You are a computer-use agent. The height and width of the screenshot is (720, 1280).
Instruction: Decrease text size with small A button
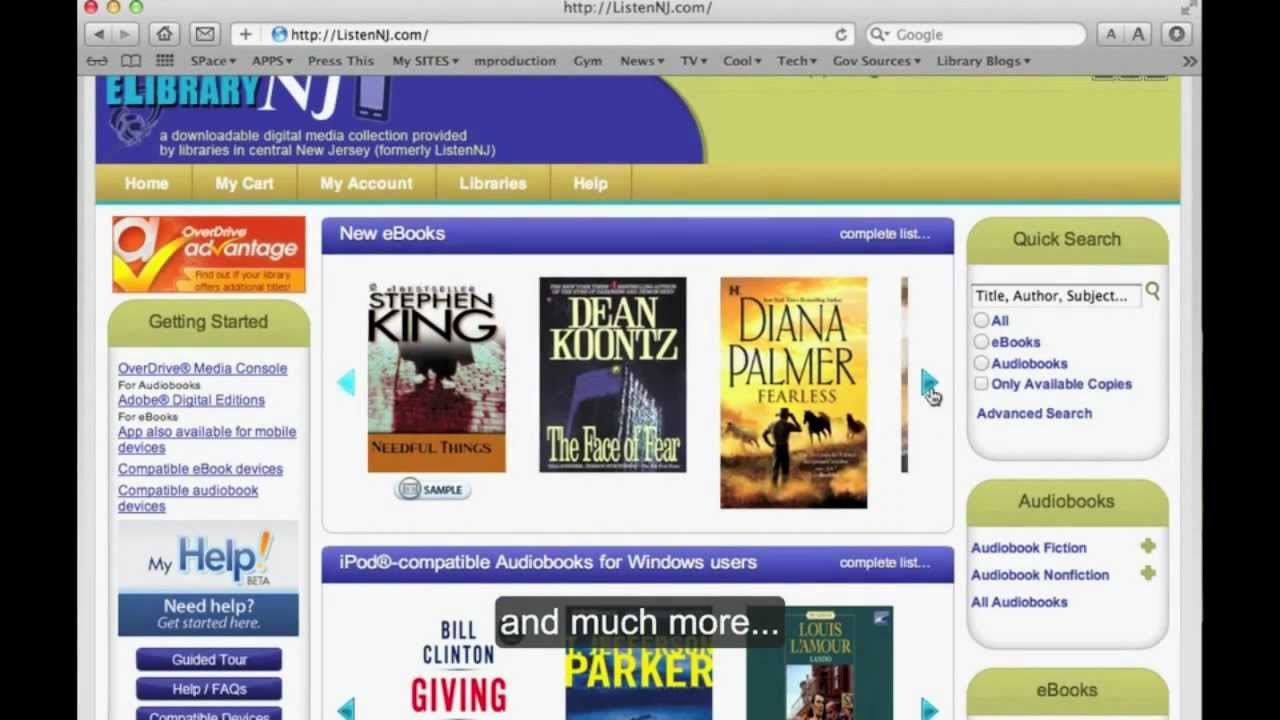[1111, 34]
